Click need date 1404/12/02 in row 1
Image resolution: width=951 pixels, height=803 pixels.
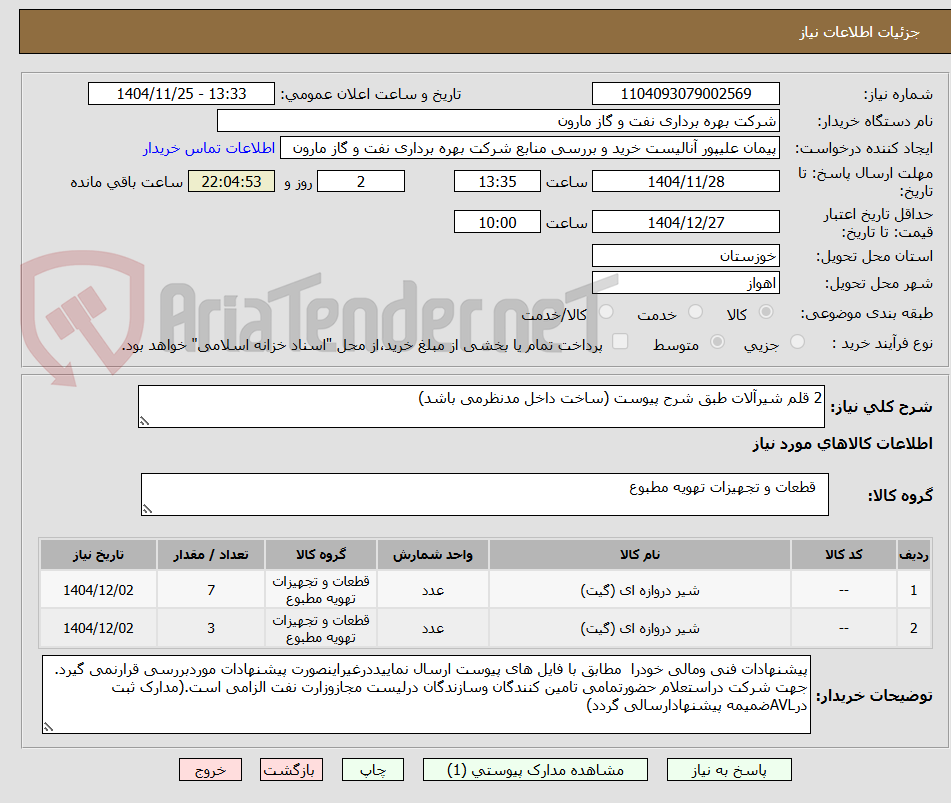click(x=98, y=590)
